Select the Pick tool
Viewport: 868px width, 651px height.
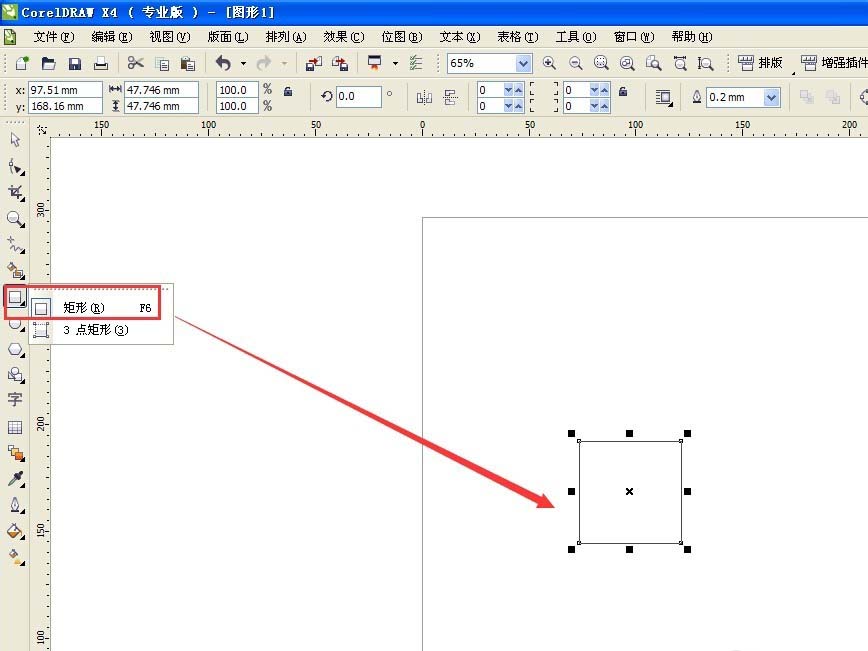[x=14, y=140]
